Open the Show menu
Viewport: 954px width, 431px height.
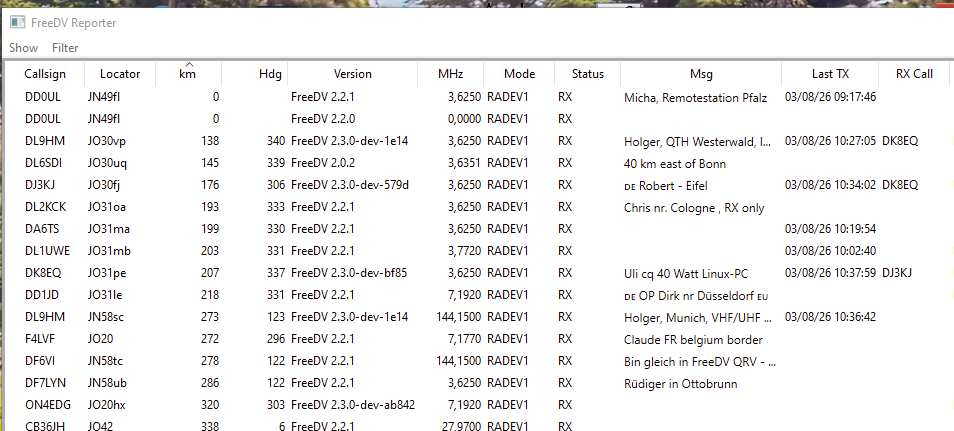pyautogui.click(x=24, y=48)
